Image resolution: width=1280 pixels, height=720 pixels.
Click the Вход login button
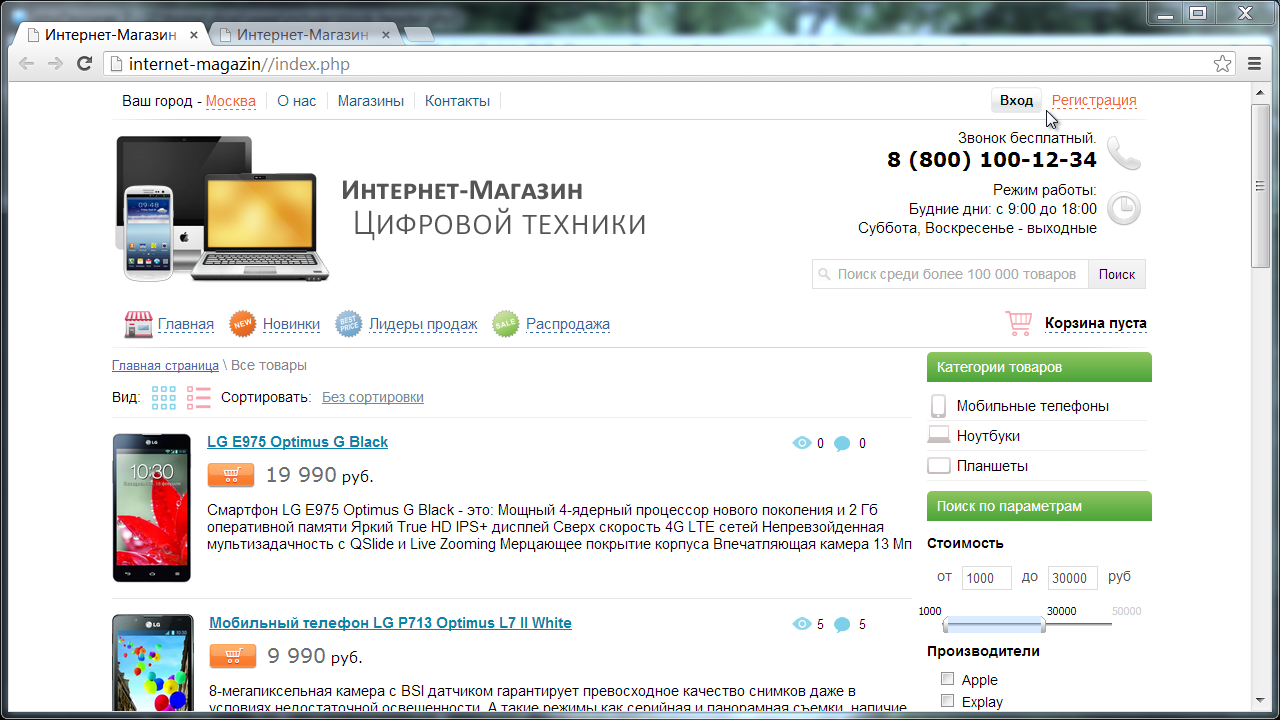tap(1016, 100)
